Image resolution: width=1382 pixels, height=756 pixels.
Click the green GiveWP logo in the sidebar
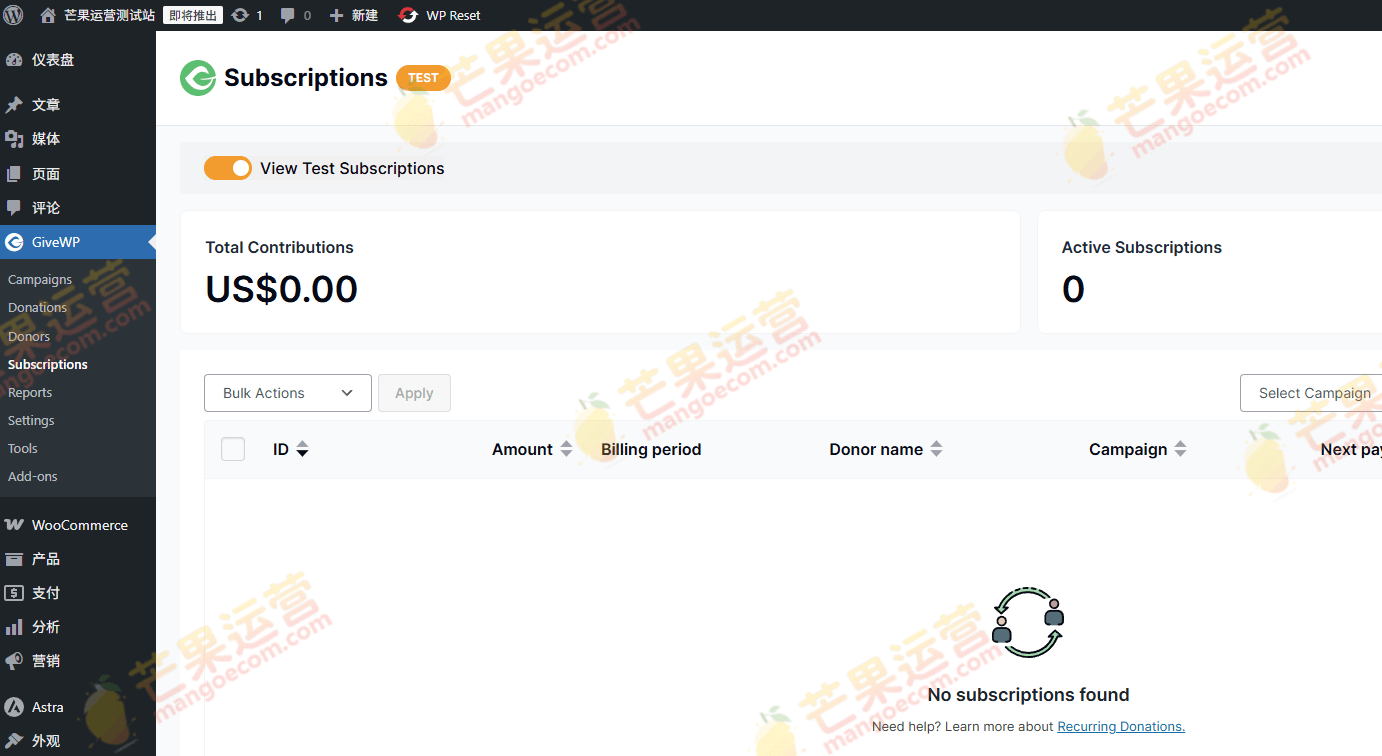[16, 241]
